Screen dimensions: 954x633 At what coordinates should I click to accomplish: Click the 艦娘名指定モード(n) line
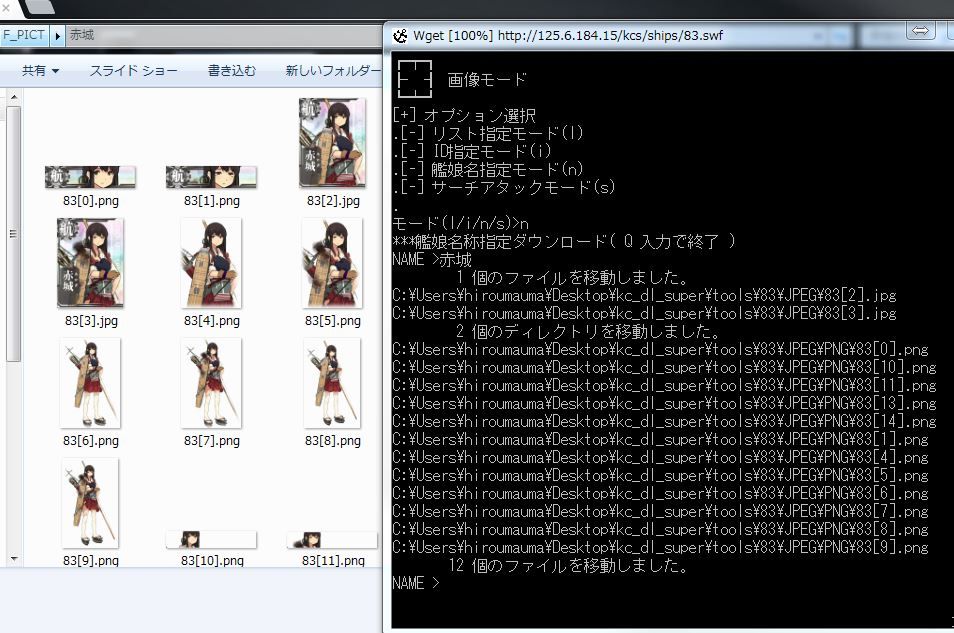pos(488,169)
